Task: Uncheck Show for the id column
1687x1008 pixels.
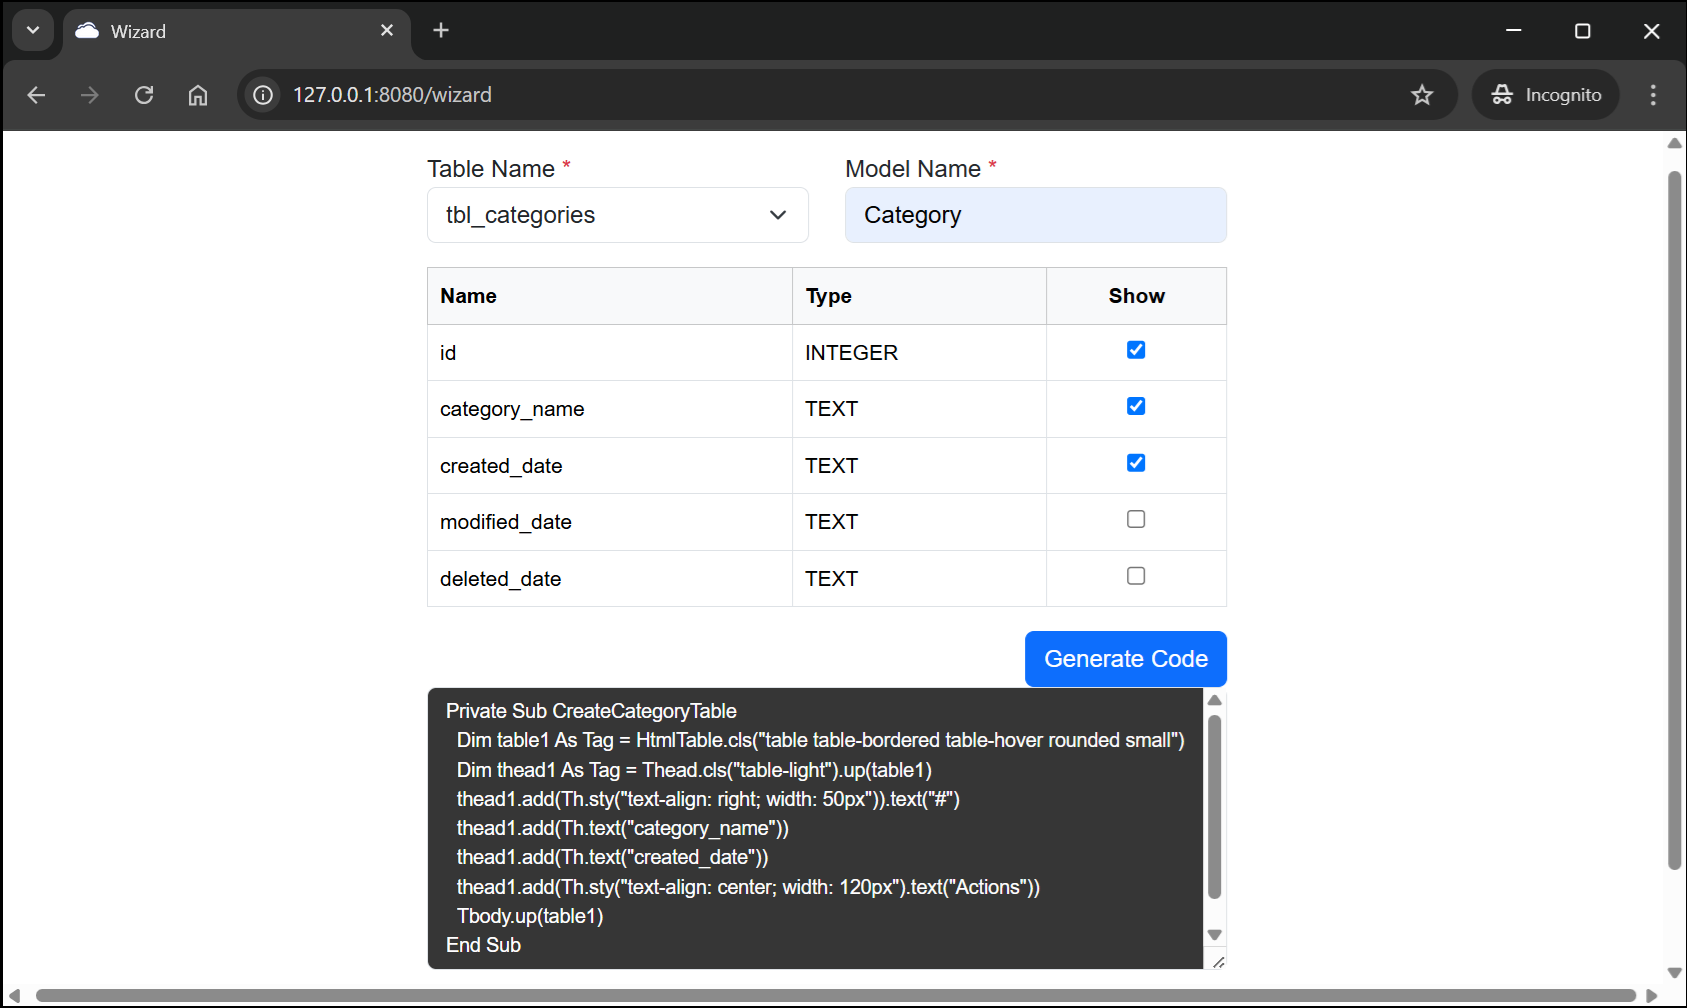Action: 1136,350
